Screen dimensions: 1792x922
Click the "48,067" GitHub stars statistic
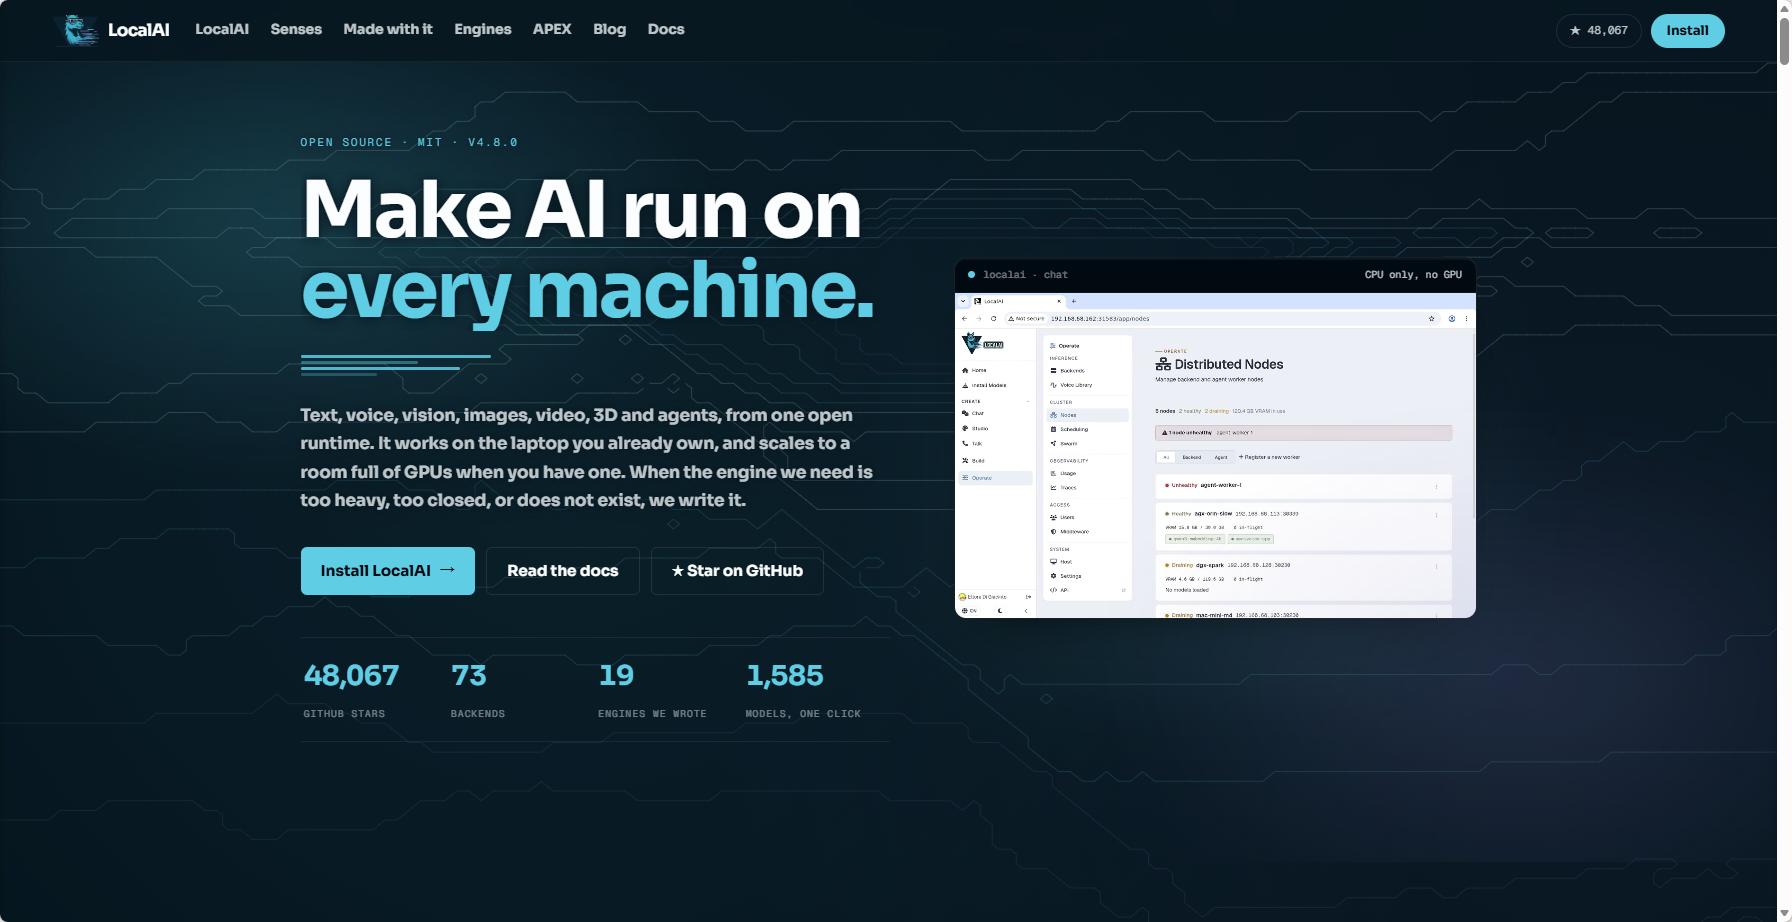(x=351, y=676)
